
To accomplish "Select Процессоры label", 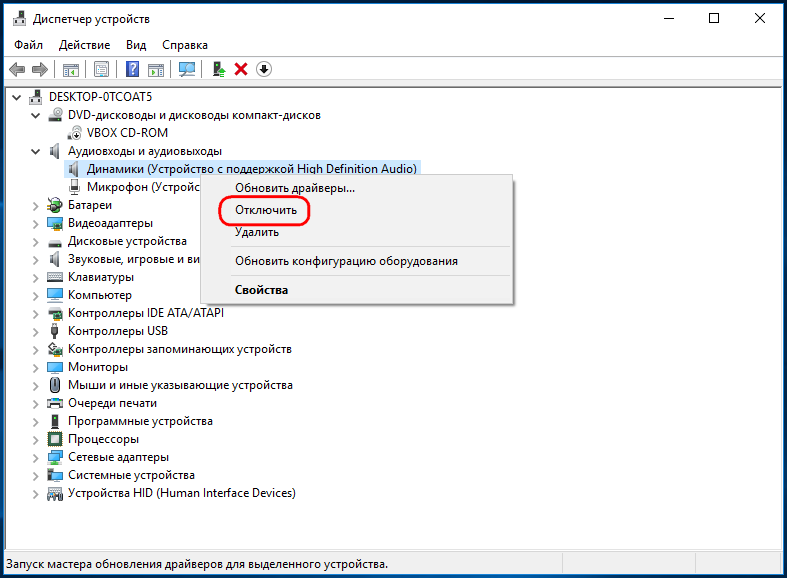I will pos(103,439).
